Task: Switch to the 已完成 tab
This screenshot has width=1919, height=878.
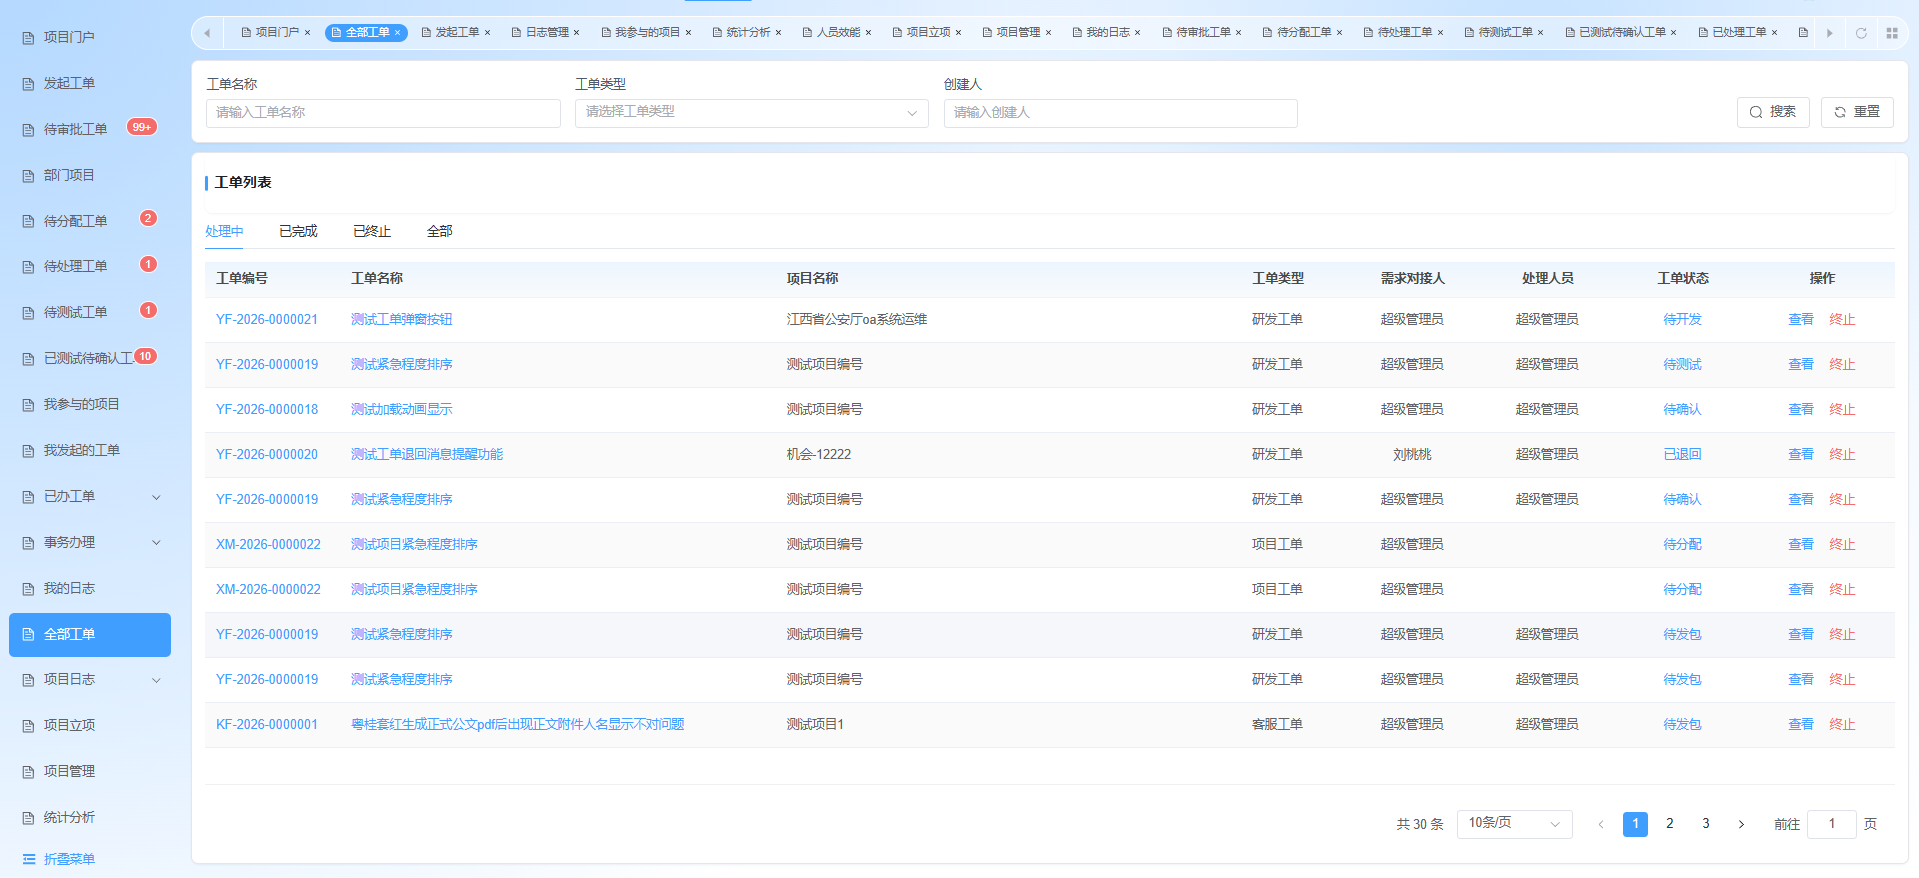Action: pos(298,231)
